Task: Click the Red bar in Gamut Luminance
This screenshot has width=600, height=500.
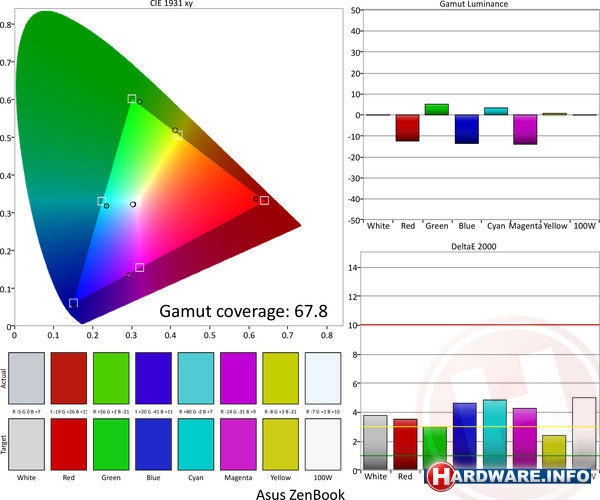Action: [408, 128]
